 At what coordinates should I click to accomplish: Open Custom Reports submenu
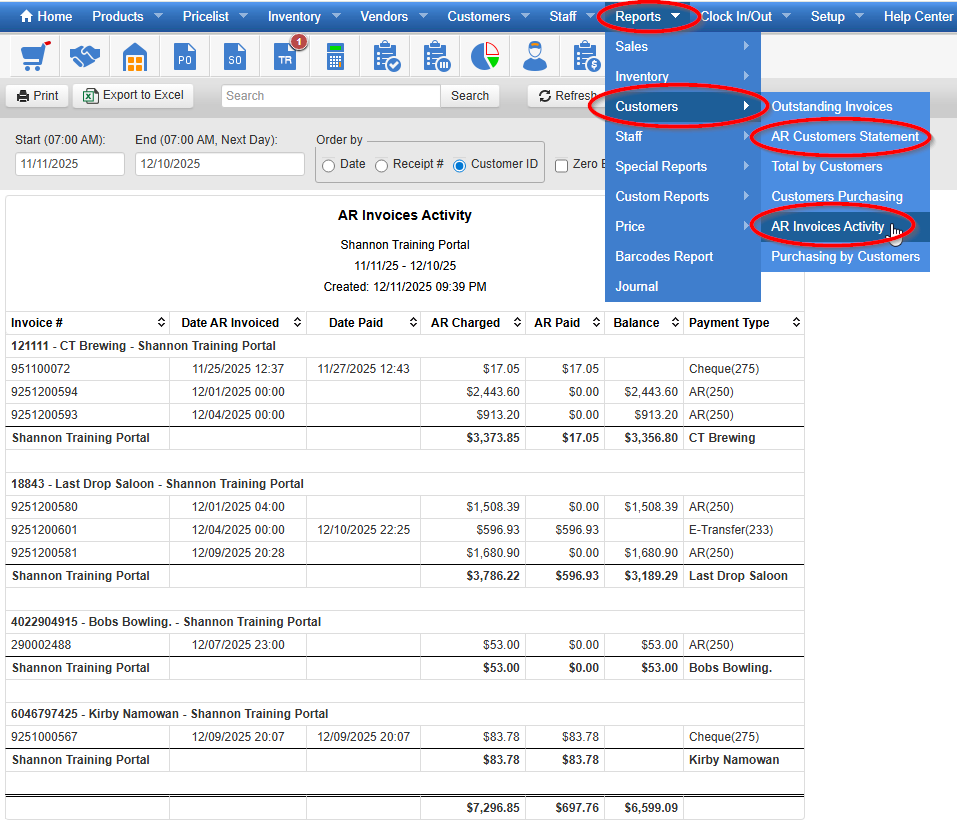tap(682, 197)
